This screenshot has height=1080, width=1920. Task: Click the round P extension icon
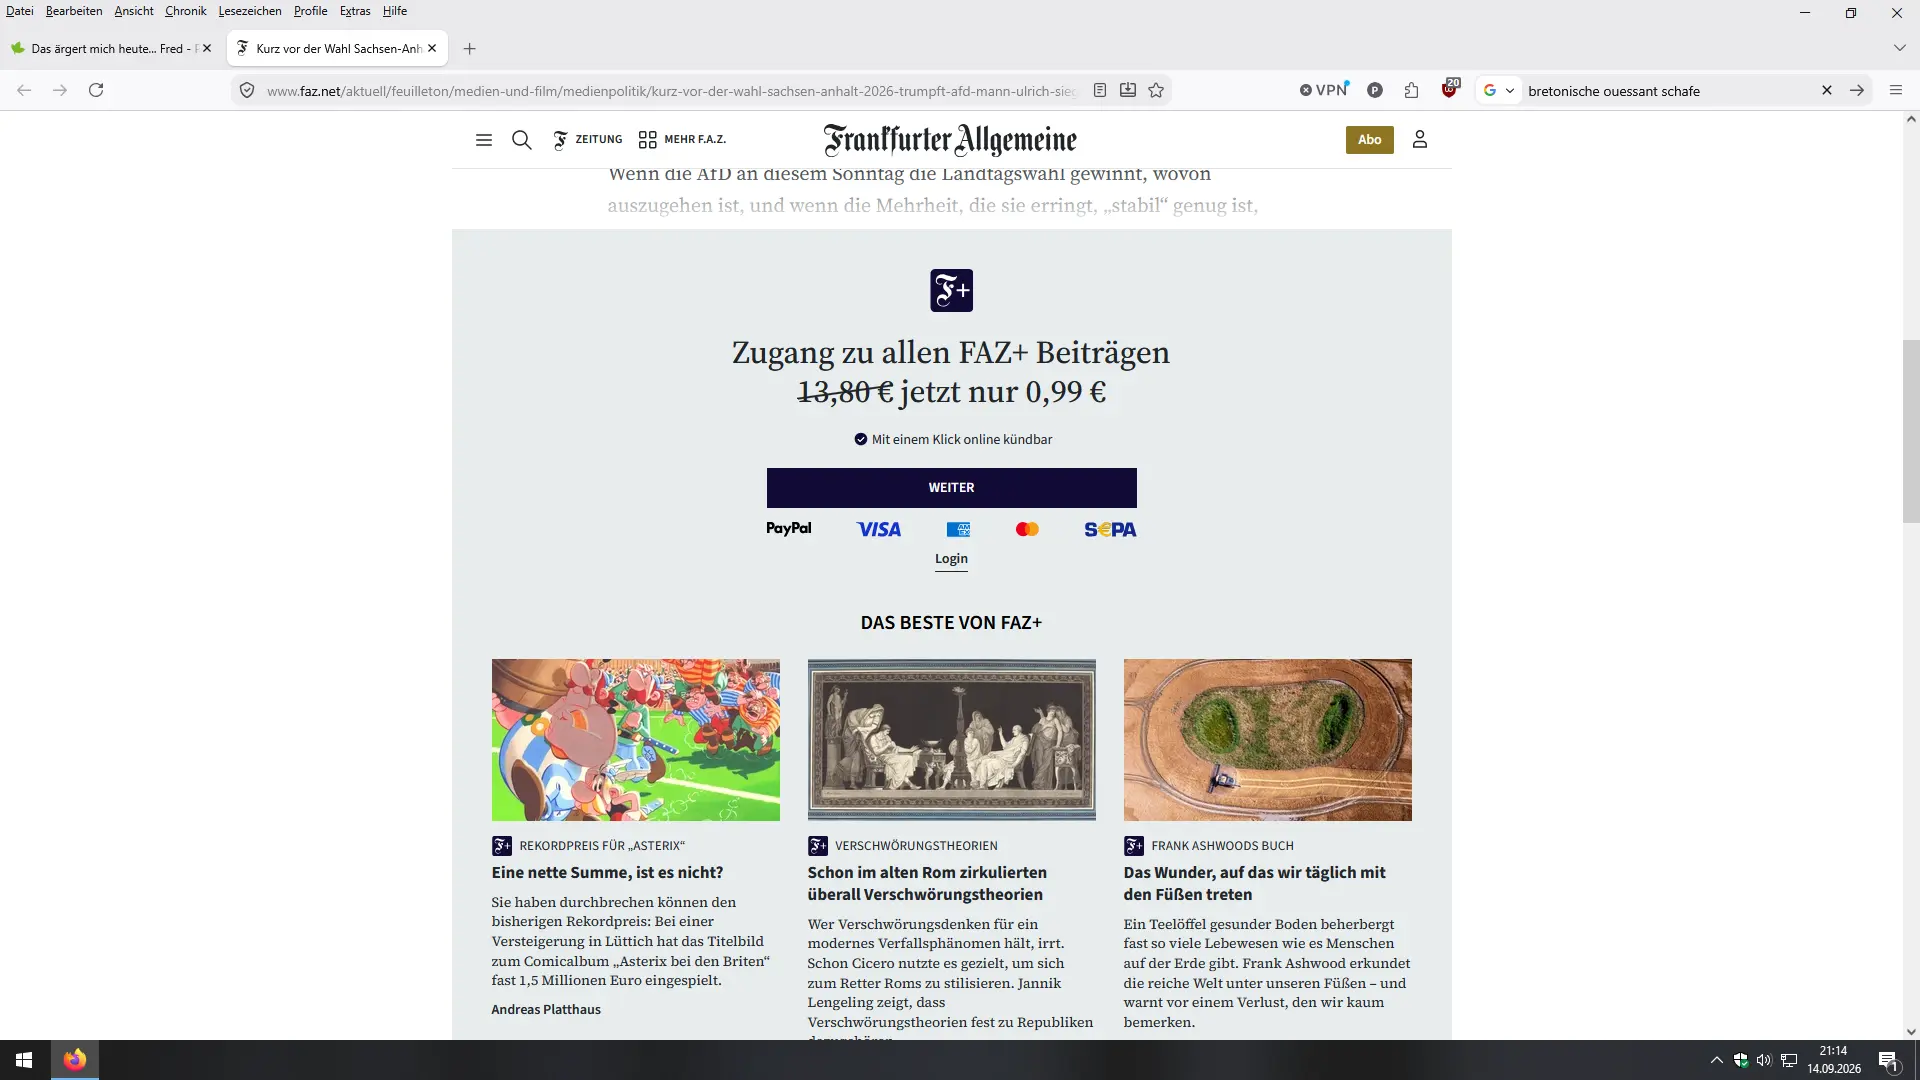coord(1375,90)
